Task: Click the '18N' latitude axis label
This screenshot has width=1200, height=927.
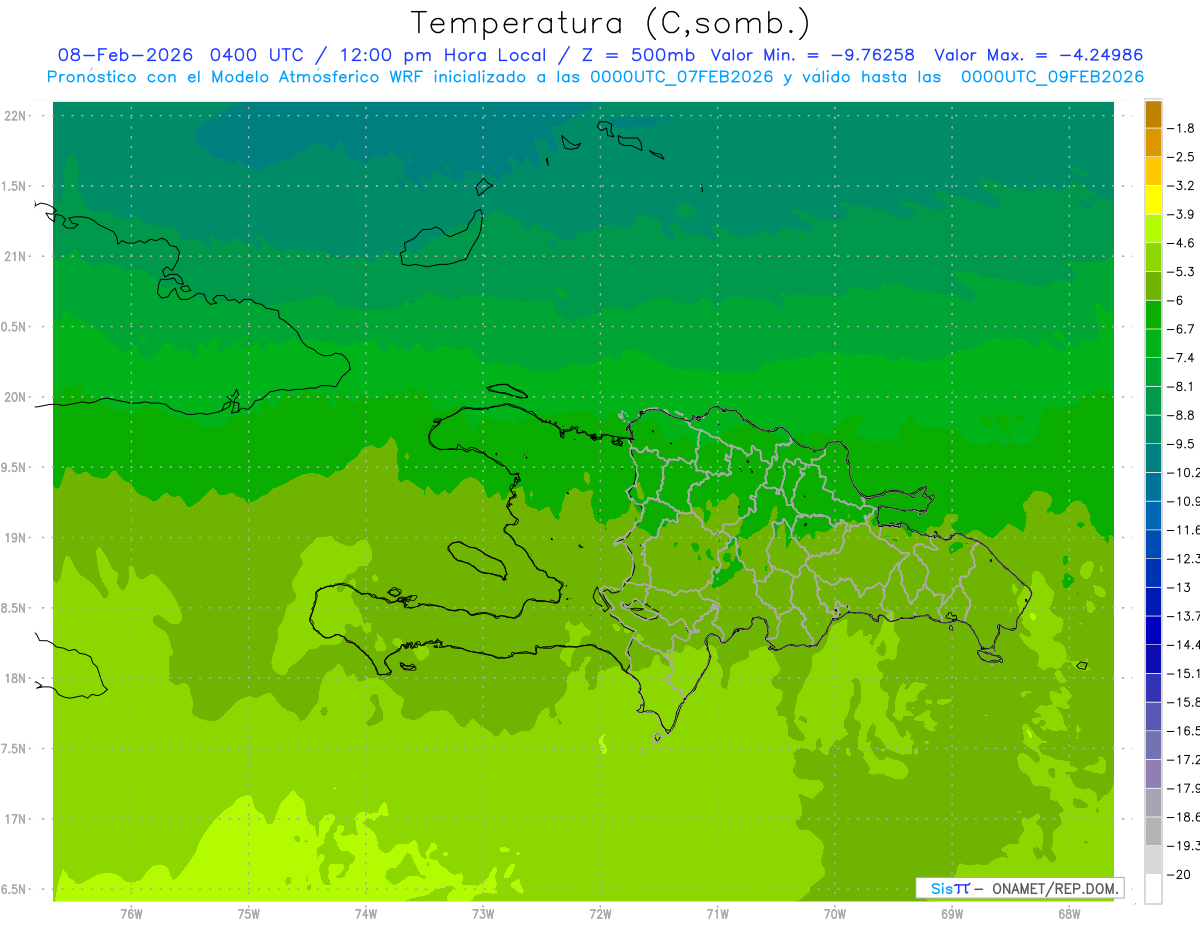Action: pyautogui.click(x=16, y=678)
